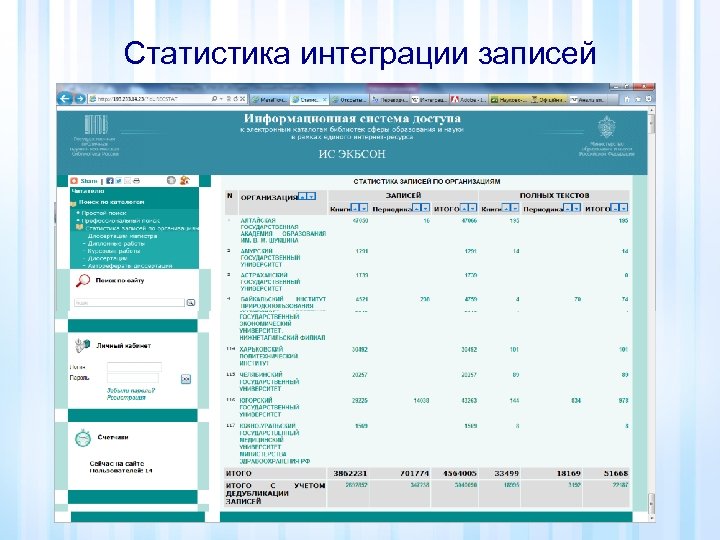Screen dimensions: 720x540
Task: Click the grey round icon beside share bar
Action: [171, 180]
